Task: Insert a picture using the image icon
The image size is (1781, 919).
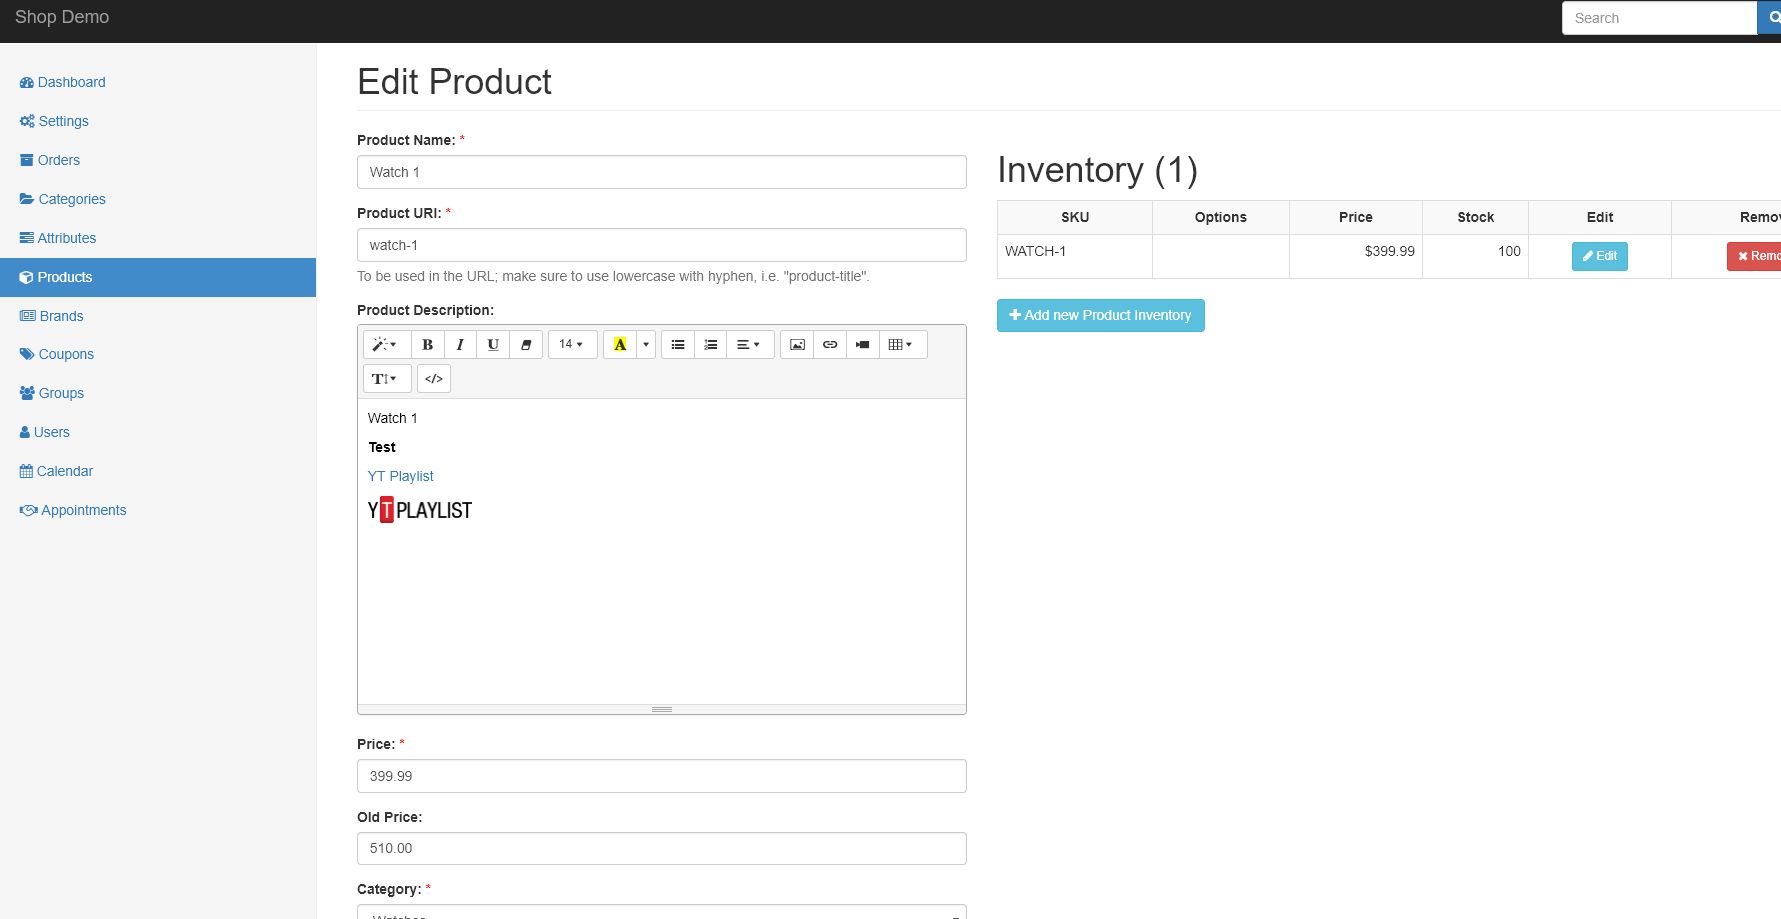Action: (797, 345)
